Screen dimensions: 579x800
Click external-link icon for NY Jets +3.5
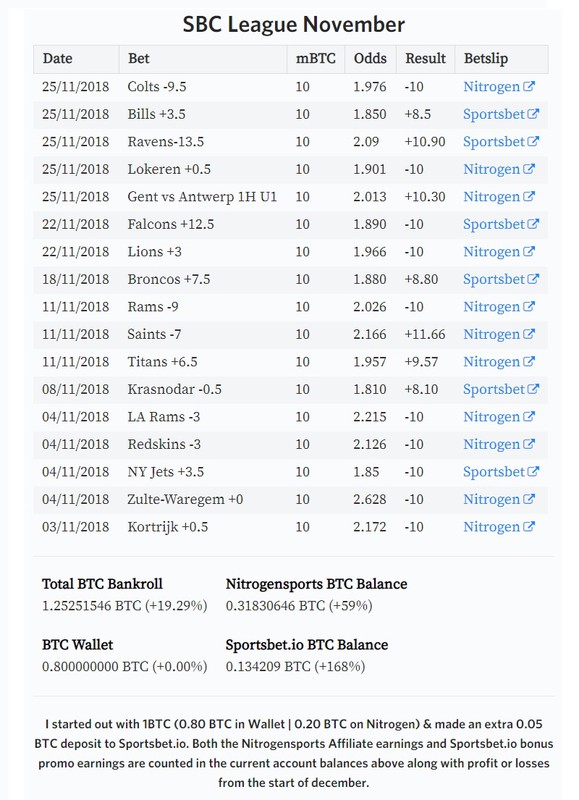coord(533,472)
